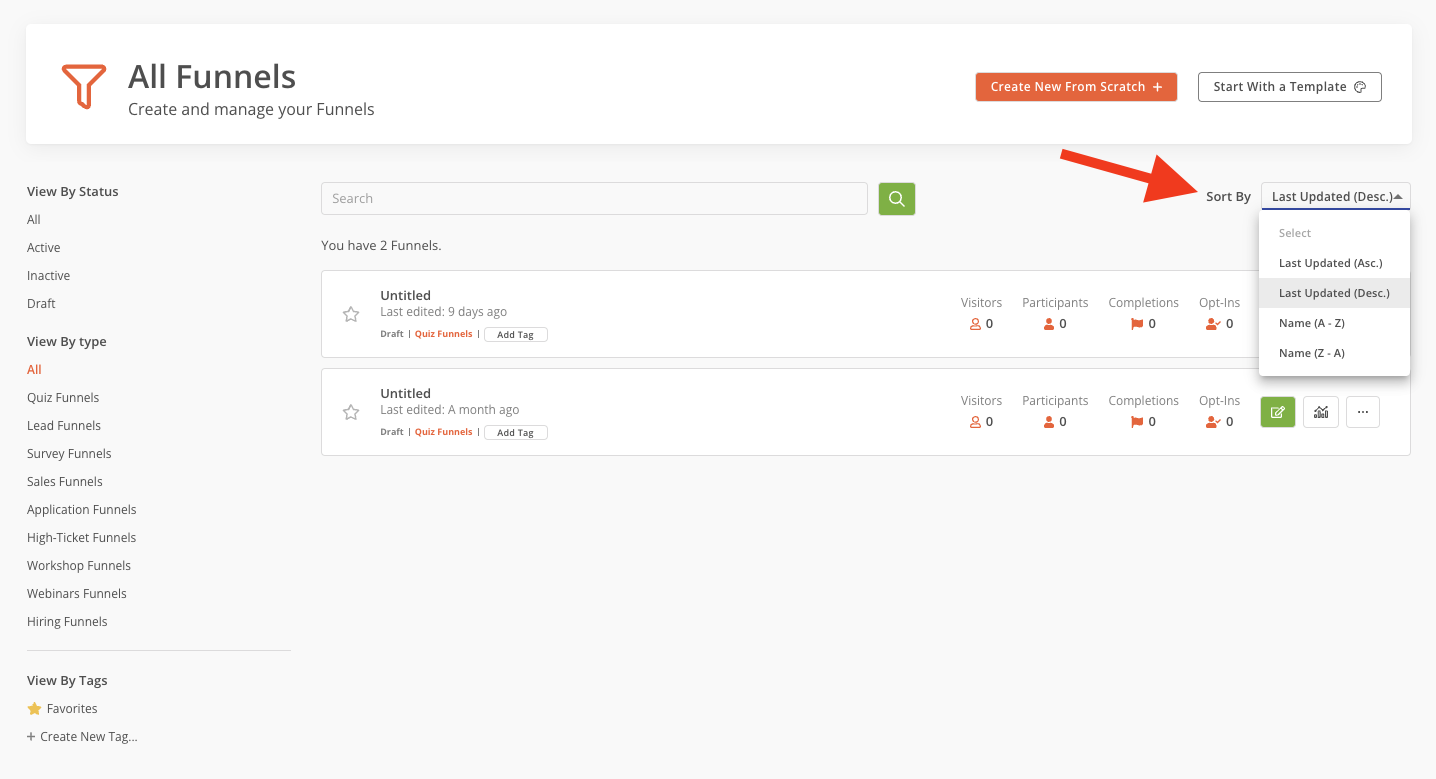Show only Application Funnels type
The height and width of the screenshot is (779, 1436).
[x=82, y=509]
